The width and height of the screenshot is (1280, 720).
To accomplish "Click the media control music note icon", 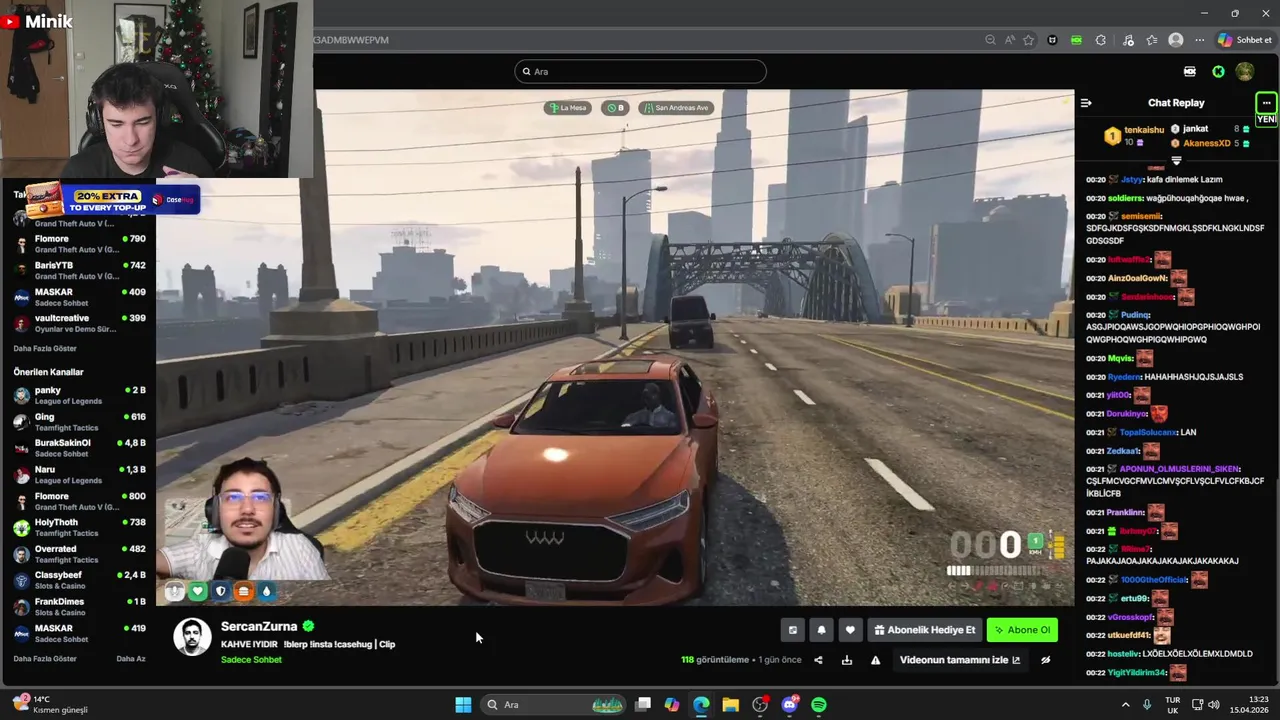I will pos(1128,40).
